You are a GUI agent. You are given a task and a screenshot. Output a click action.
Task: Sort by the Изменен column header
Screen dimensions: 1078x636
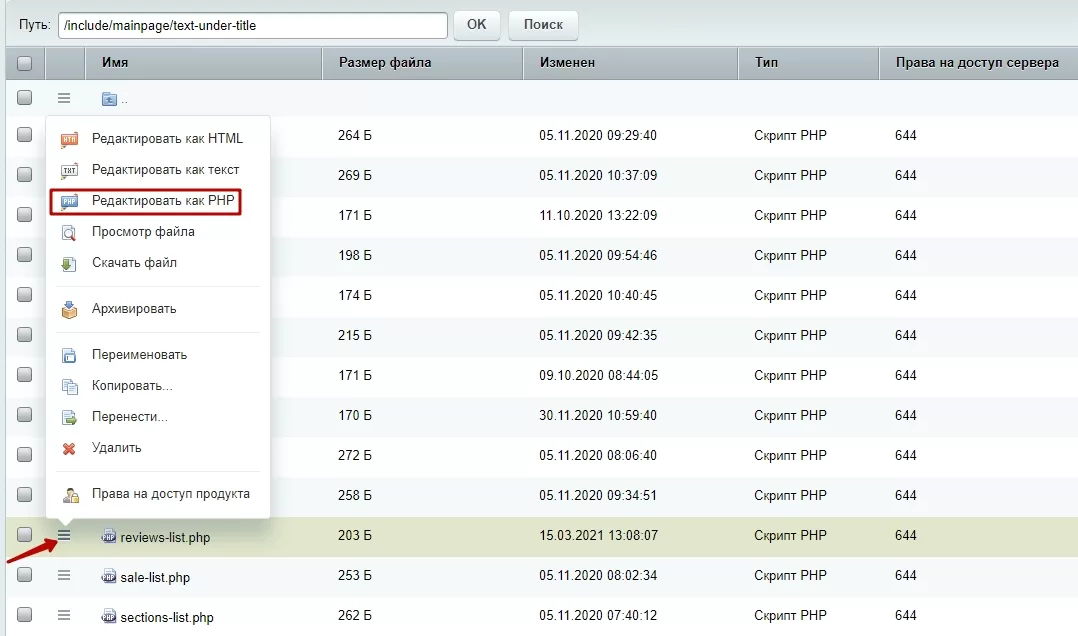[630, 63]
